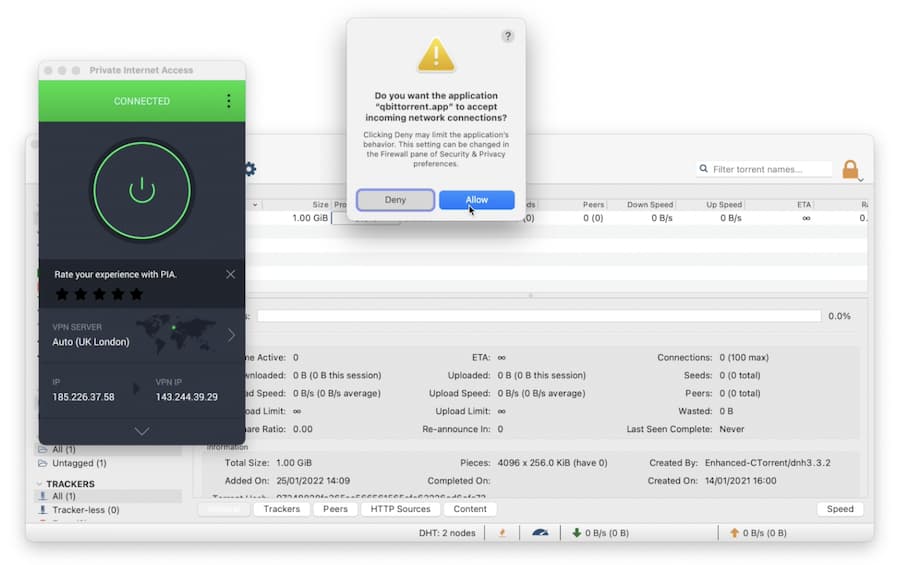Click Last Seen Complete Never value

click(732, 429)
